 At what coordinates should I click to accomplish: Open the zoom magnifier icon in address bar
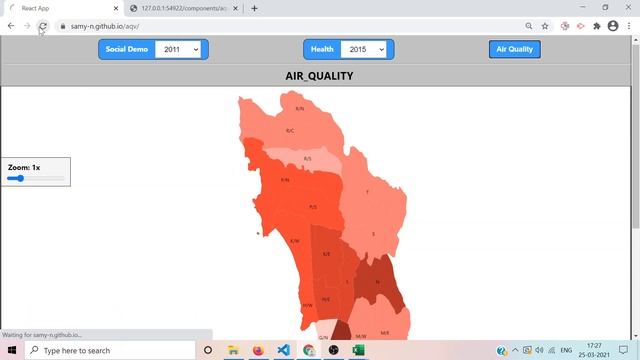529,26
